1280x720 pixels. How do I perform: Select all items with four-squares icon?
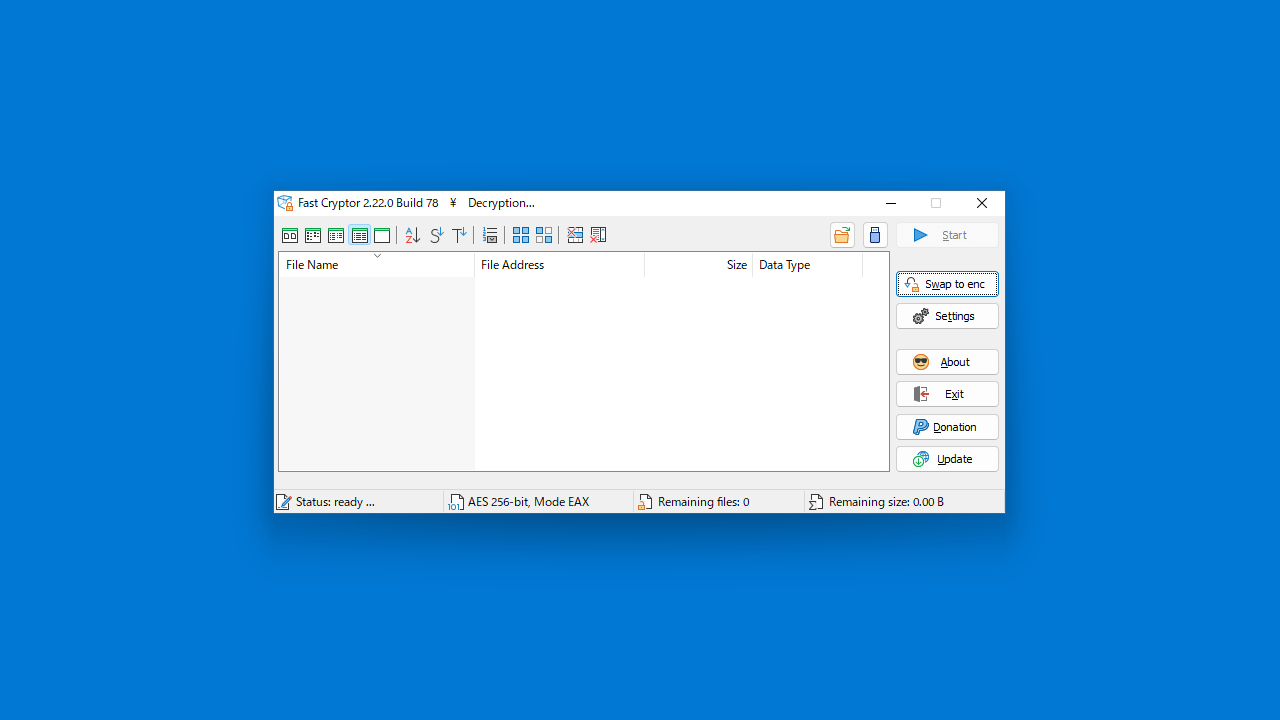(521, 235)
